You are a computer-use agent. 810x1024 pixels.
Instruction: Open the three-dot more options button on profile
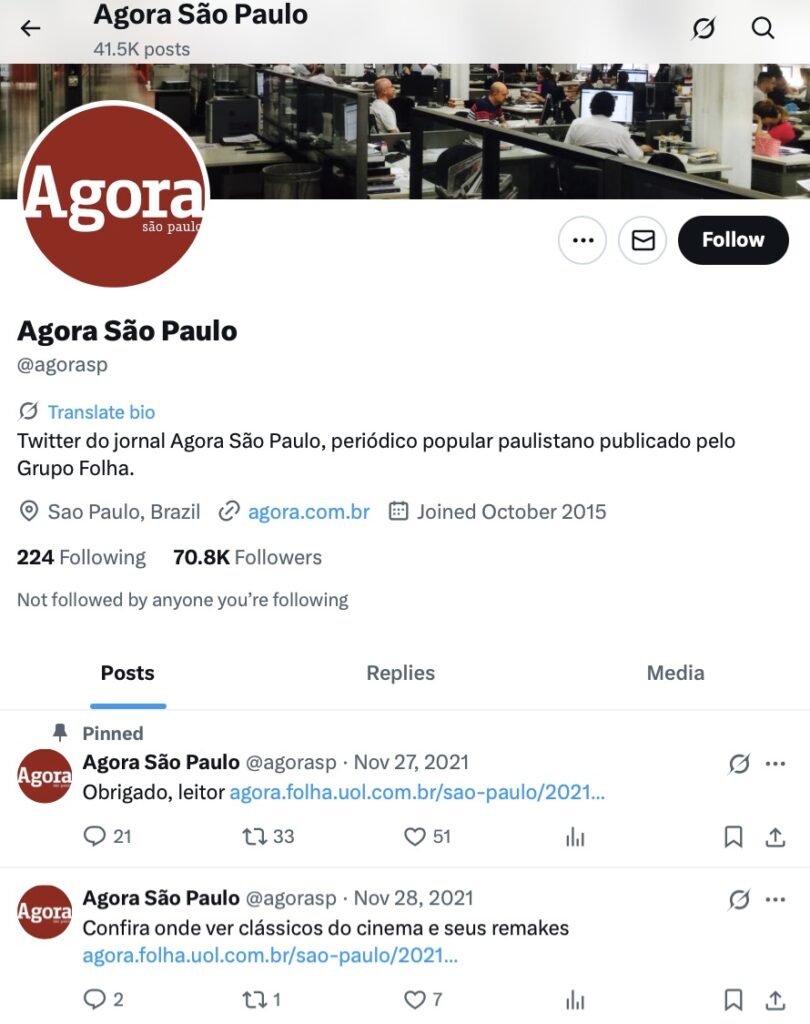(583, 240)
